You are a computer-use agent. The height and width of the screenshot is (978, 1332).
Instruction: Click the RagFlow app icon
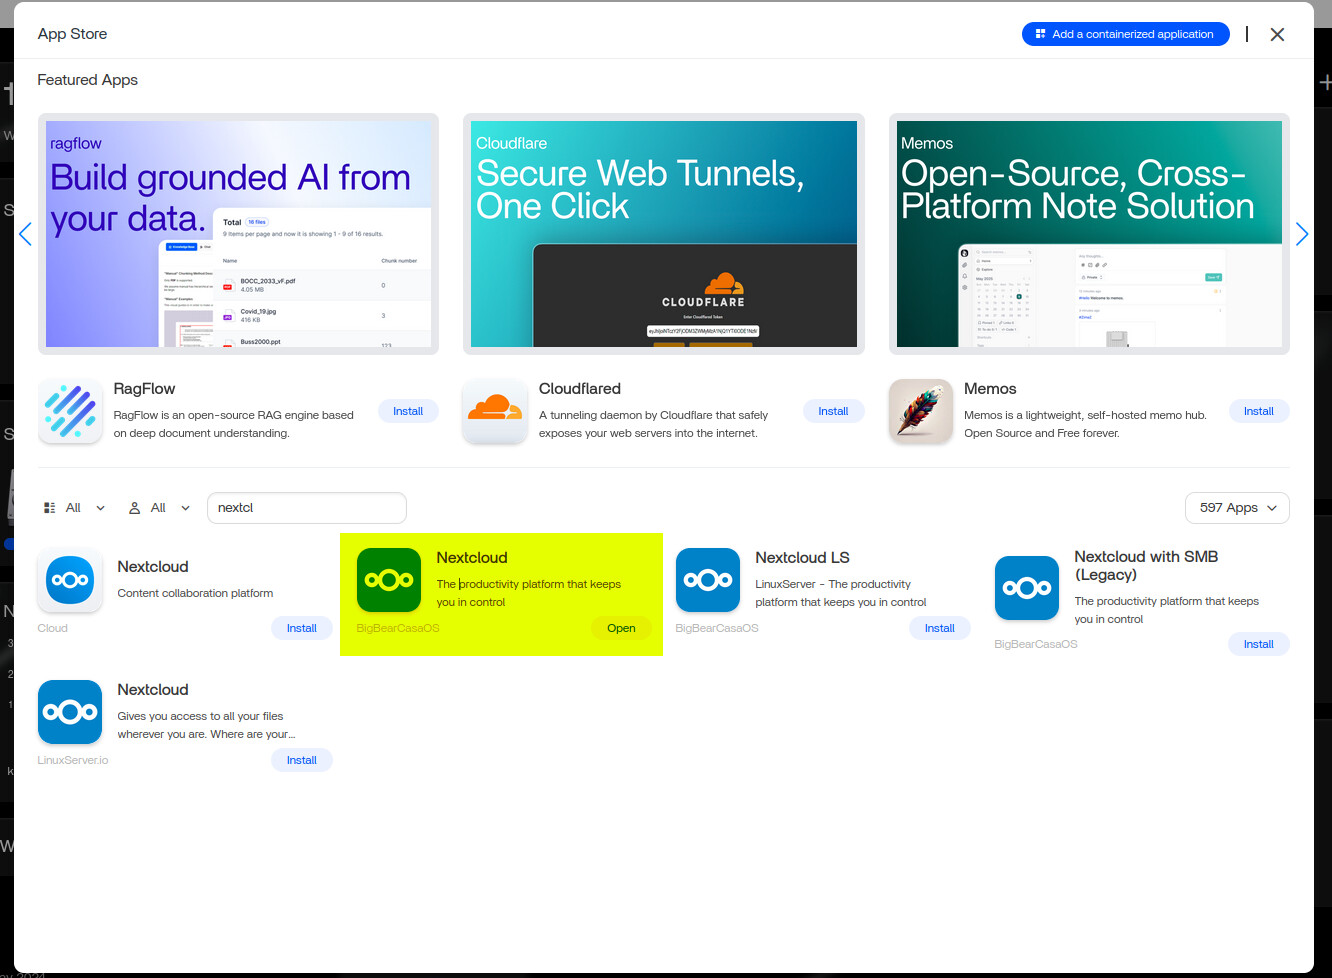pyautogui.click(x=70, y=411)
